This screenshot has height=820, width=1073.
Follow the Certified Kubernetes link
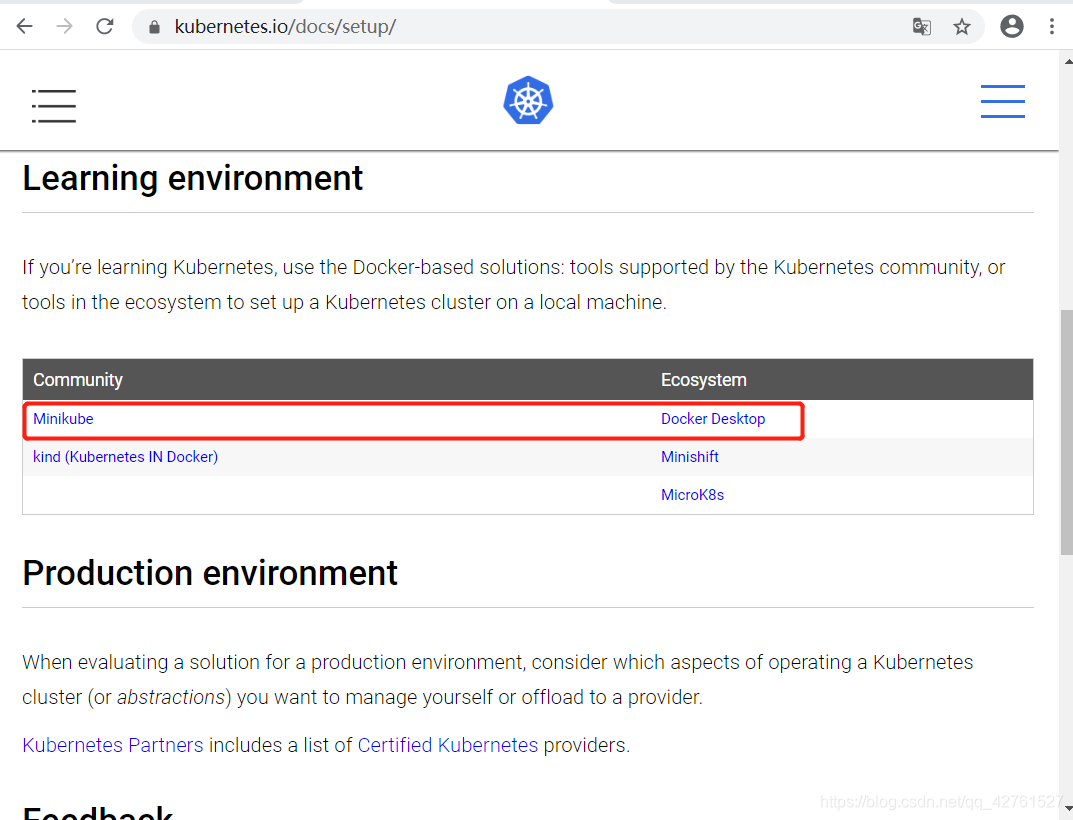[448, 745]
